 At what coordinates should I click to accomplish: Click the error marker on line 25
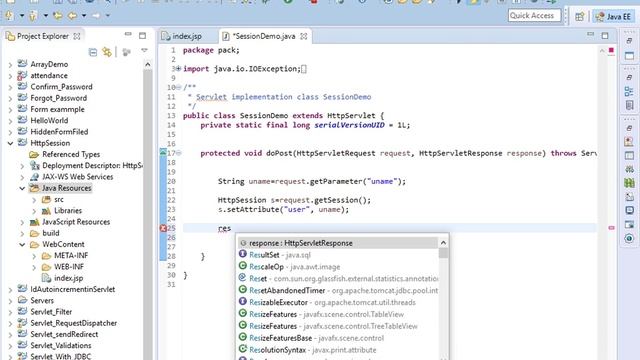(163, 228)
